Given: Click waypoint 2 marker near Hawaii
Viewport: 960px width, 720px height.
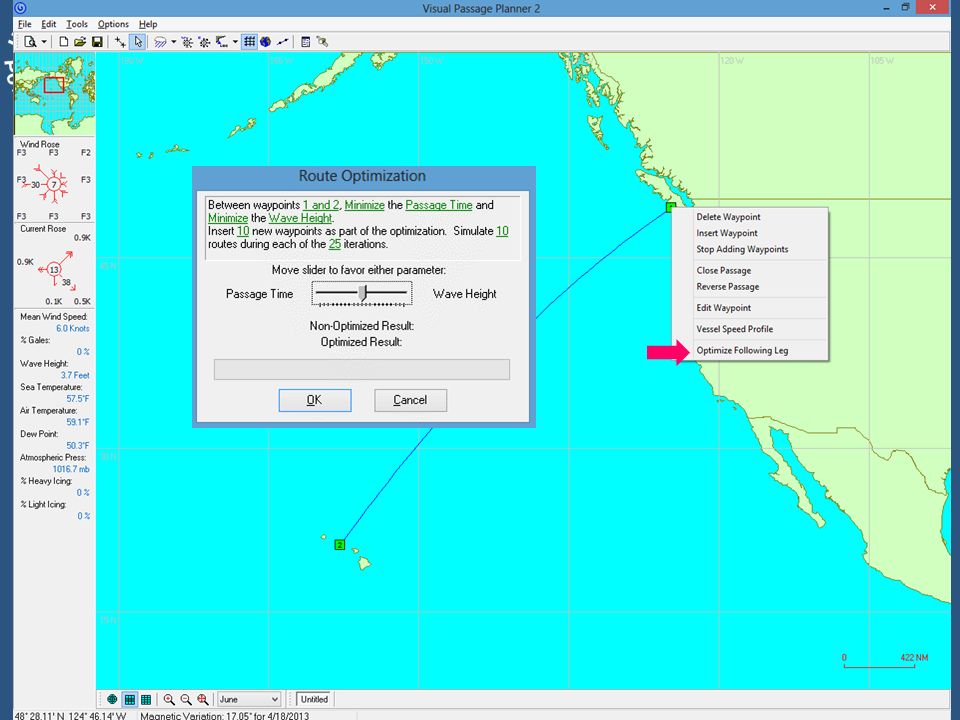Looking at the screenshot, I should 340,544.
